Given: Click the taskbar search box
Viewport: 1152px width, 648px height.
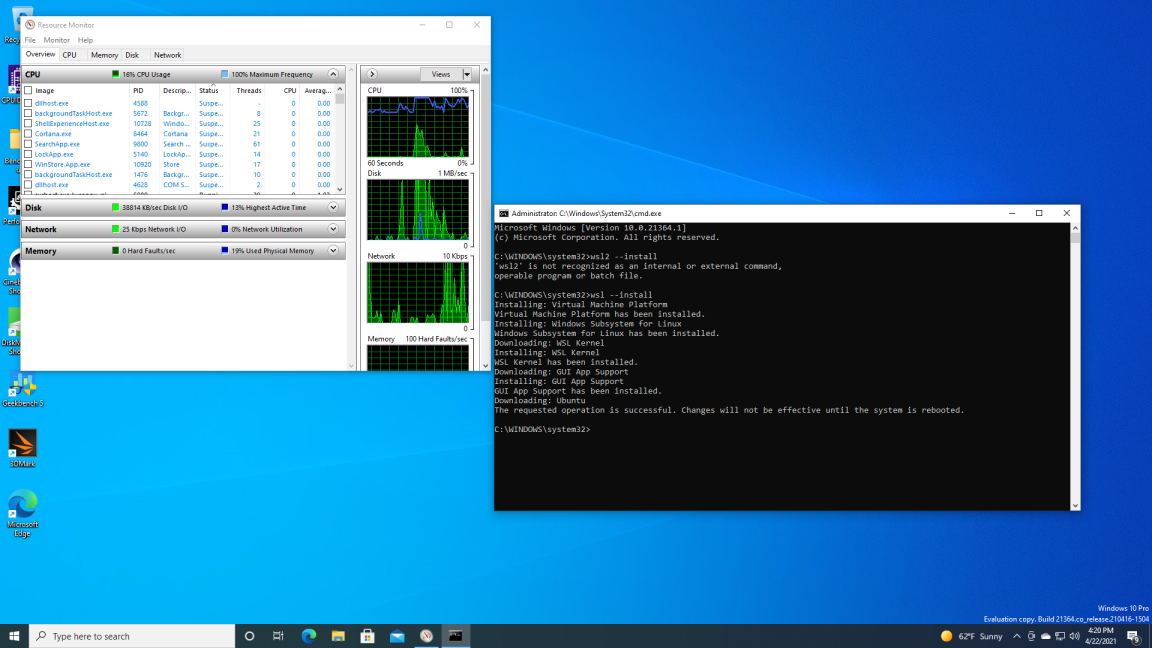Looking at the screenshot, I should click(132, 636).
